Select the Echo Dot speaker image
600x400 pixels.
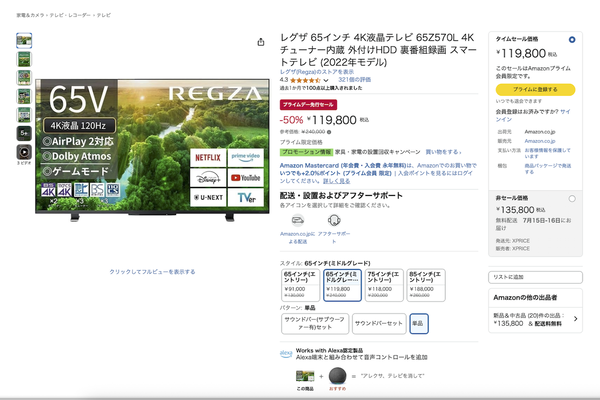point(337,376)
